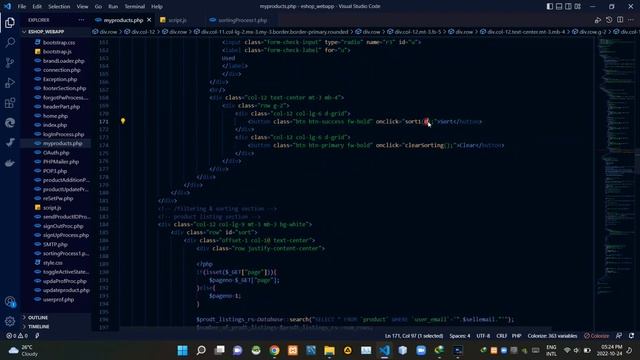
Task: Open the View menu
Action: (82, 6)
